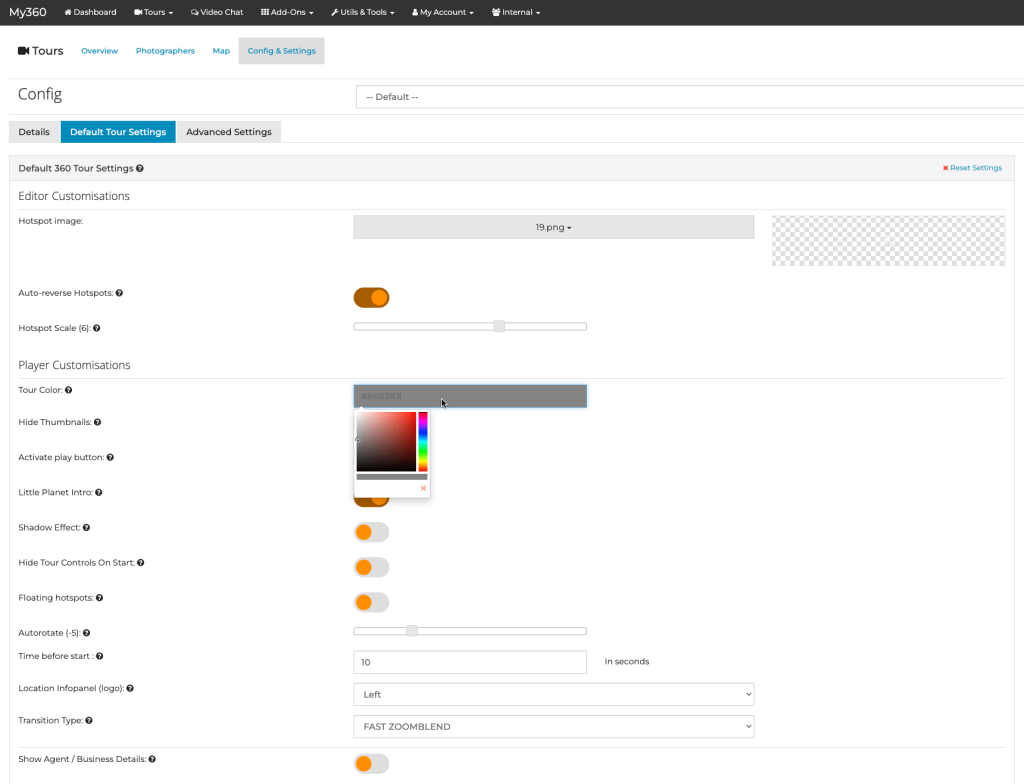
Task: Click Reset Settings link
Action: click(x=972, y=168)
